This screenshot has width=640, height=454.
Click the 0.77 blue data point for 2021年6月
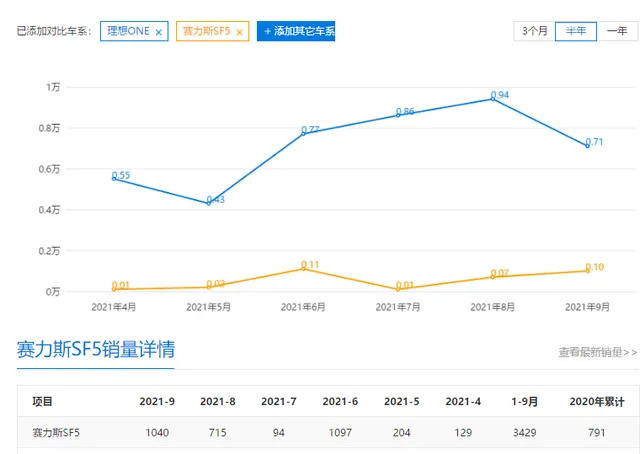[x=304, y=133]
